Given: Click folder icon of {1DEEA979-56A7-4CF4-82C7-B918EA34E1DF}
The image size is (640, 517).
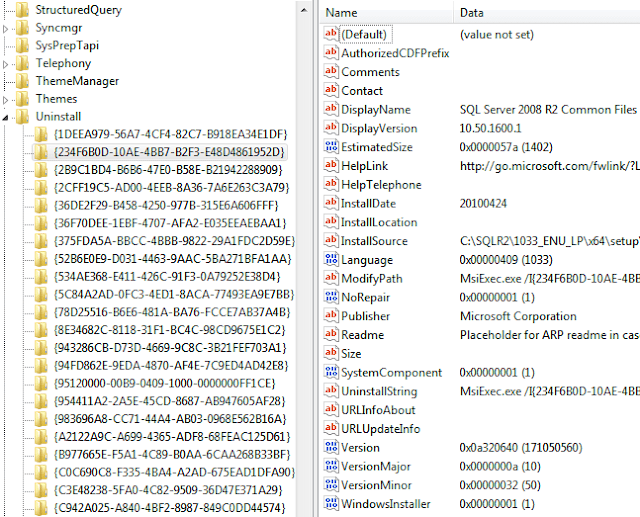Looking at the screenshot, I should click(x=41, y=134).
